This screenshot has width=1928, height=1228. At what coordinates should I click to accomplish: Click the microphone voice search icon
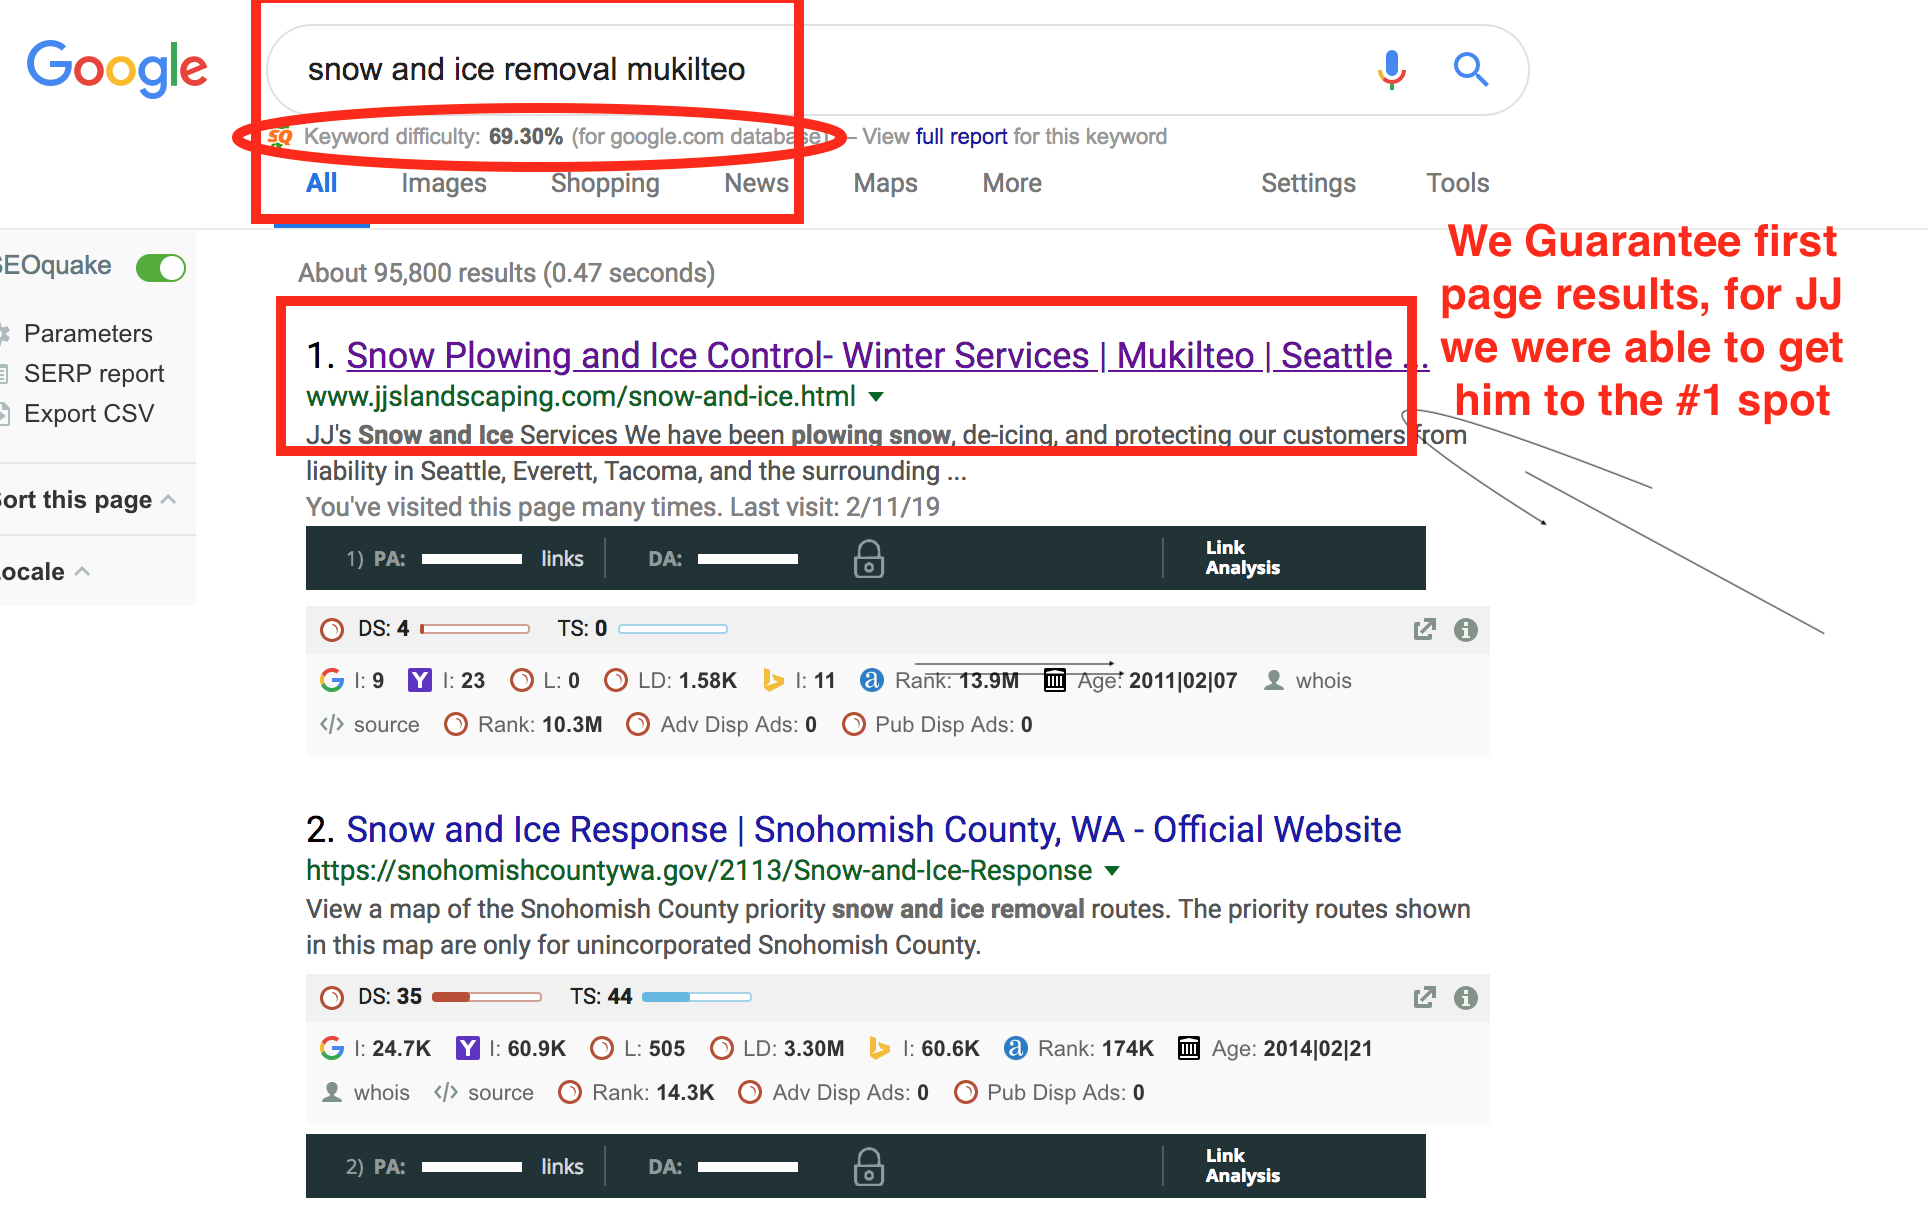(x=1391, y=69)
